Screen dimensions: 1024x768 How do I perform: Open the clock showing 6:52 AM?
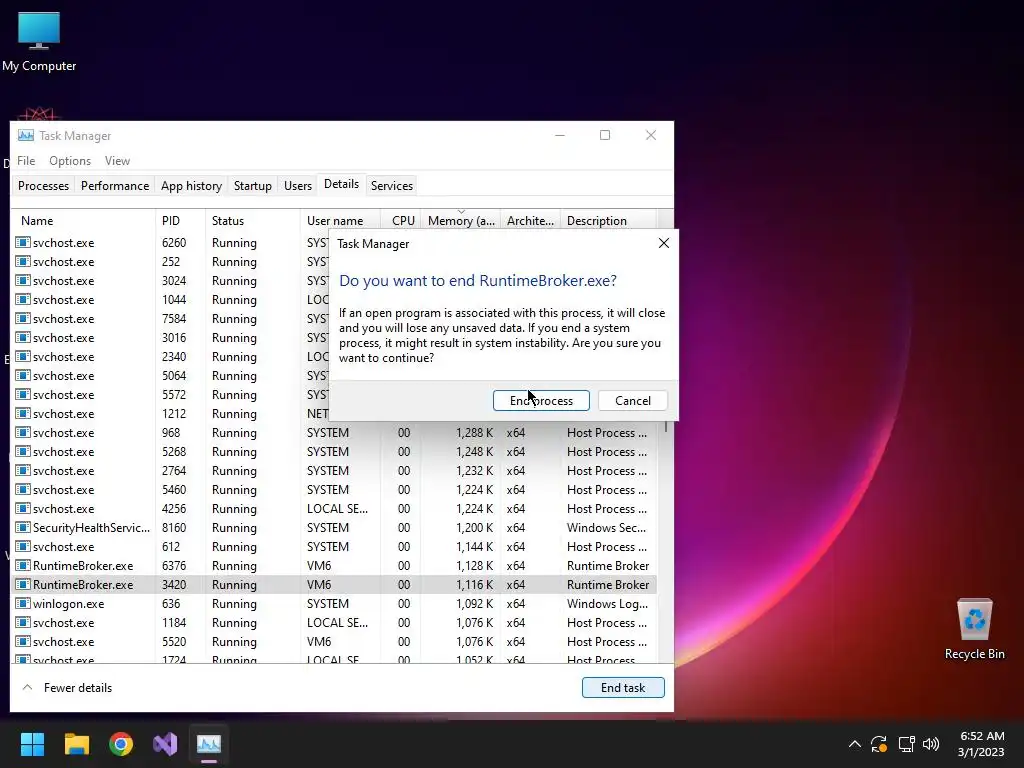[x=981, y=744]
